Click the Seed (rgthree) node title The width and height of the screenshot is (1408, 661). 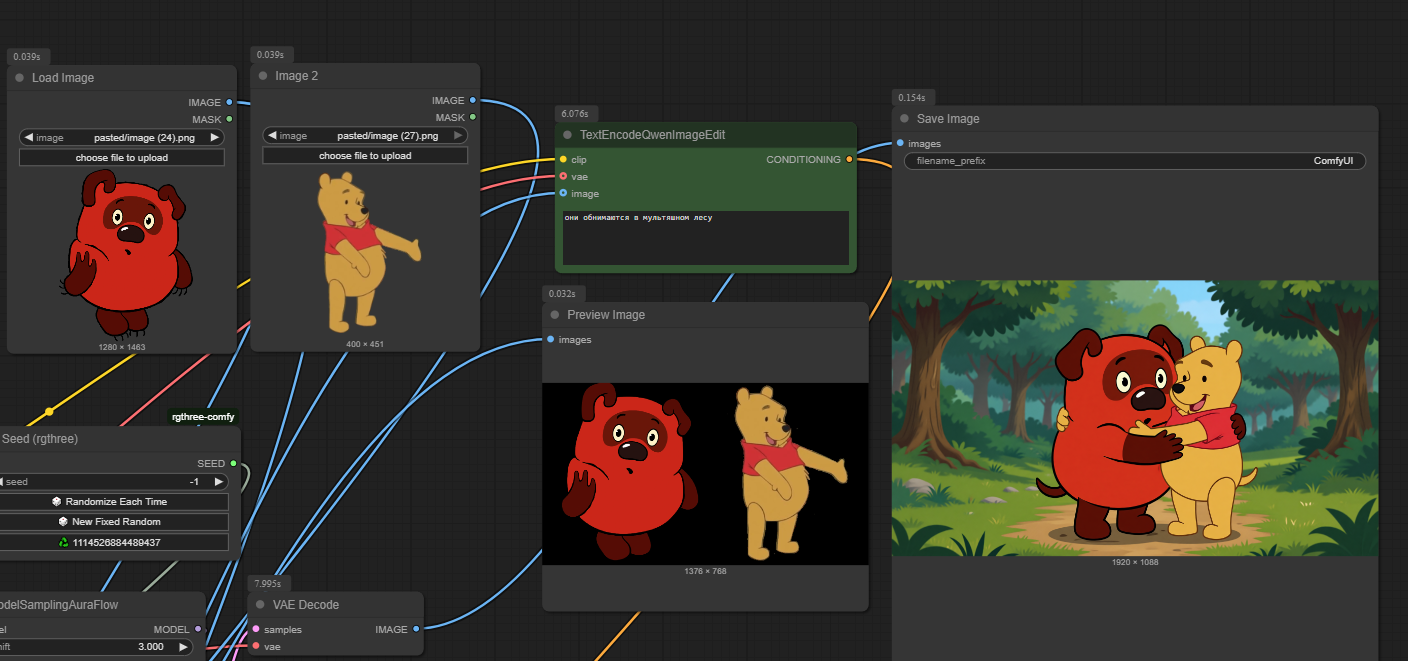[x=40, y=439]
